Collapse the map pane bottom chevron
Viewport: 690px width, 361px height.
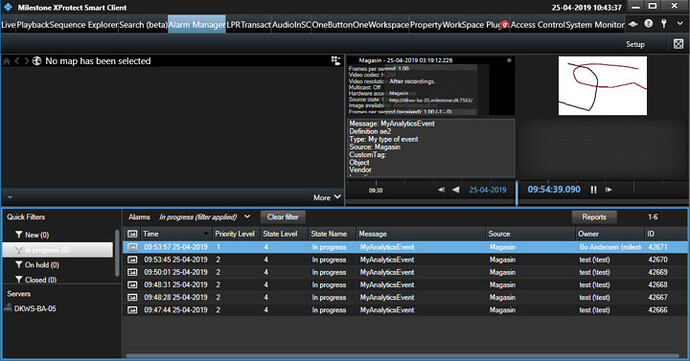[x=10, y=197]
